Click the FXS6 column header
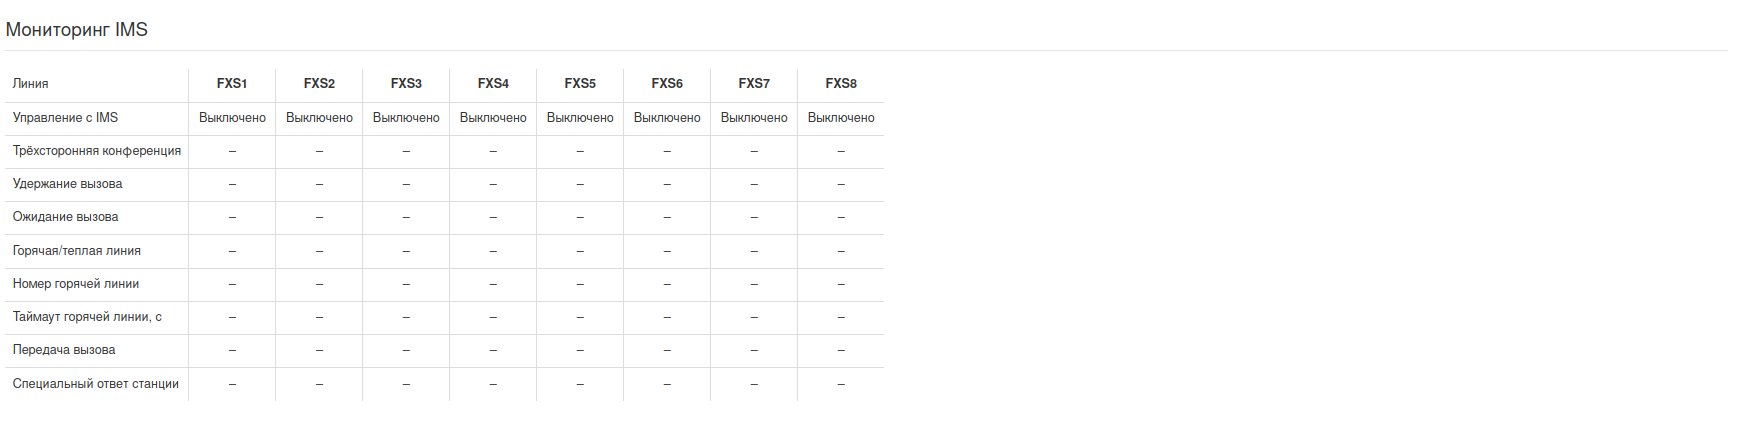Screen dimensions: 1759x424 (x=667, y=84)
